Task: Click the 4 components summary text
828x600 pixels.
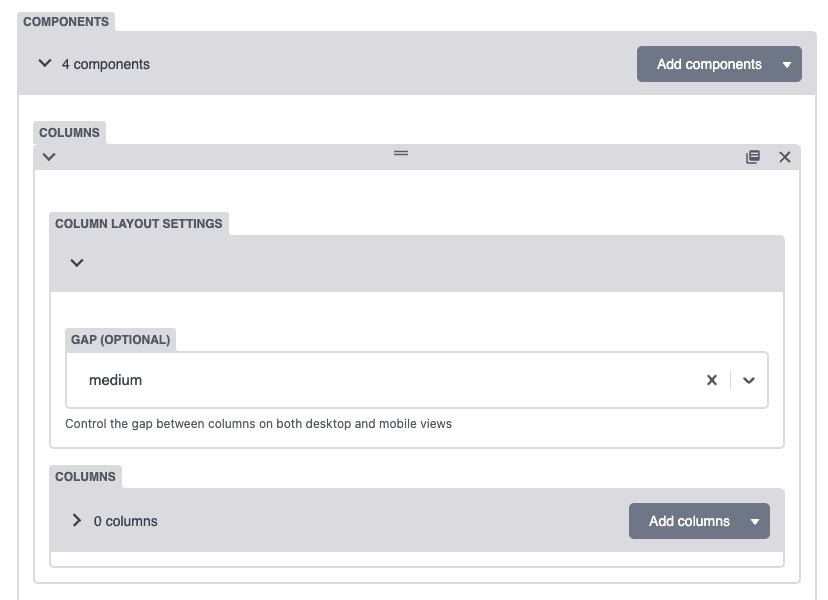Action: pos(106,64)
